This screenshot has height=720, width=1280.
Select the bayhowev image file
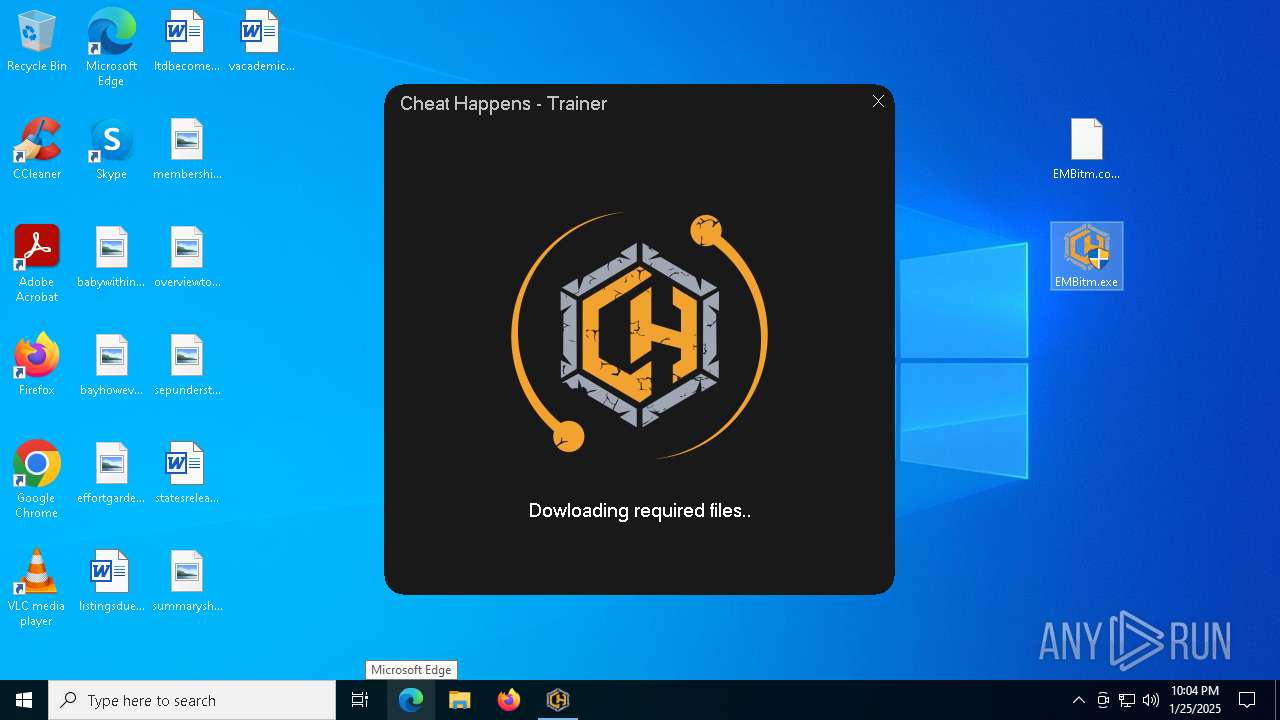tap(111, 366)
